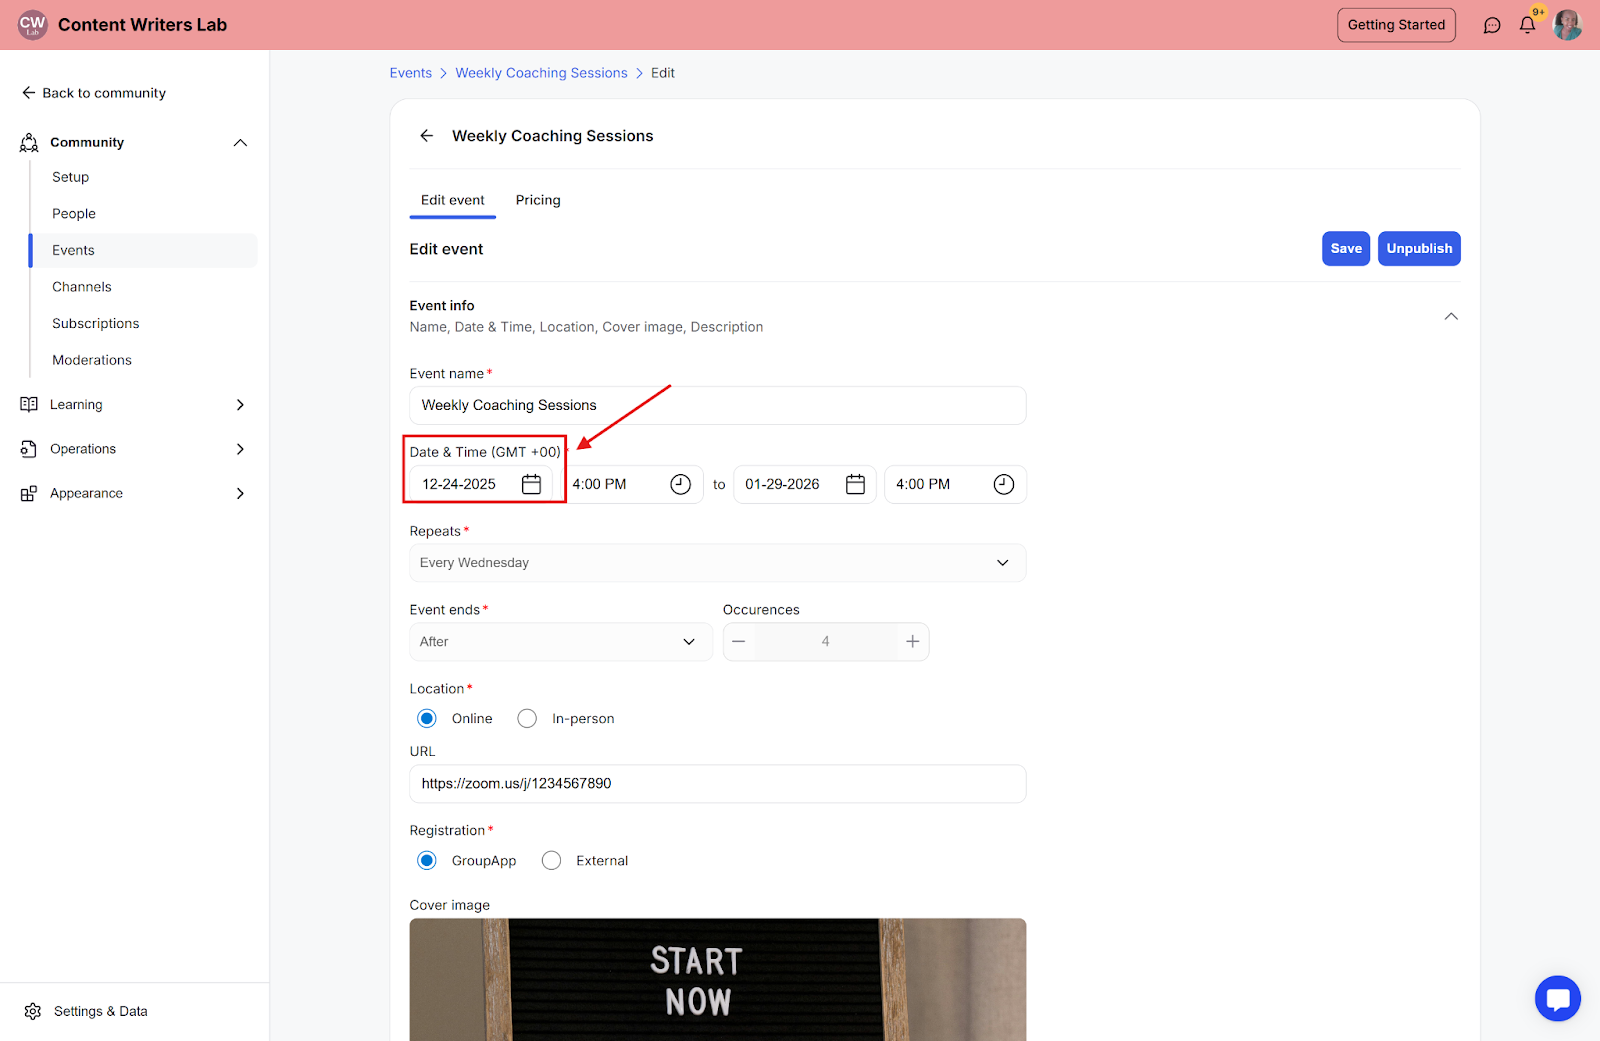Select External registration
Viewport: 1600px width, 1041px height.
click(x=551, y=861)
